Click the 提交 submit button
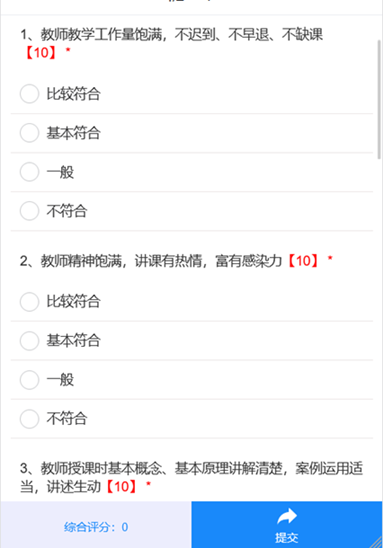Viewport: 383px width, 548px height. 287,525
